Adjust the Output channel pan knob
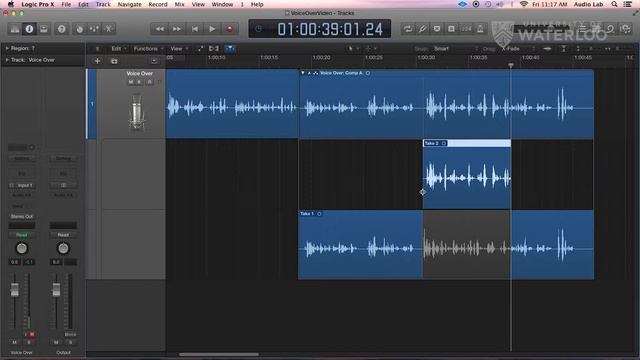This screenshot has height=360, width=640. 63,248
